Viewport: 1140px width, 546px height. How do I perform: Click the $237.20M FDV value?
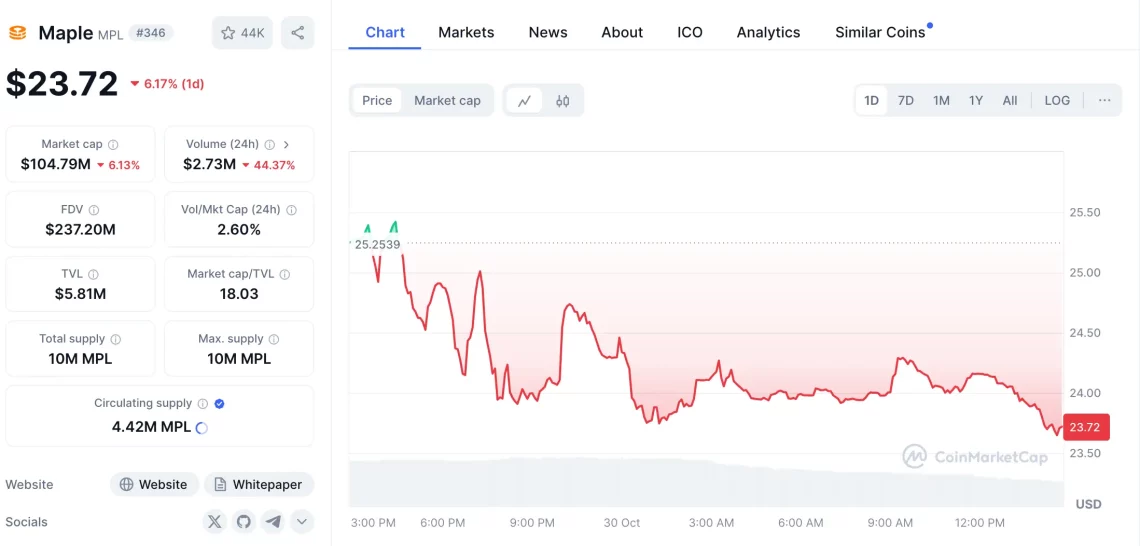pos(80,230)
